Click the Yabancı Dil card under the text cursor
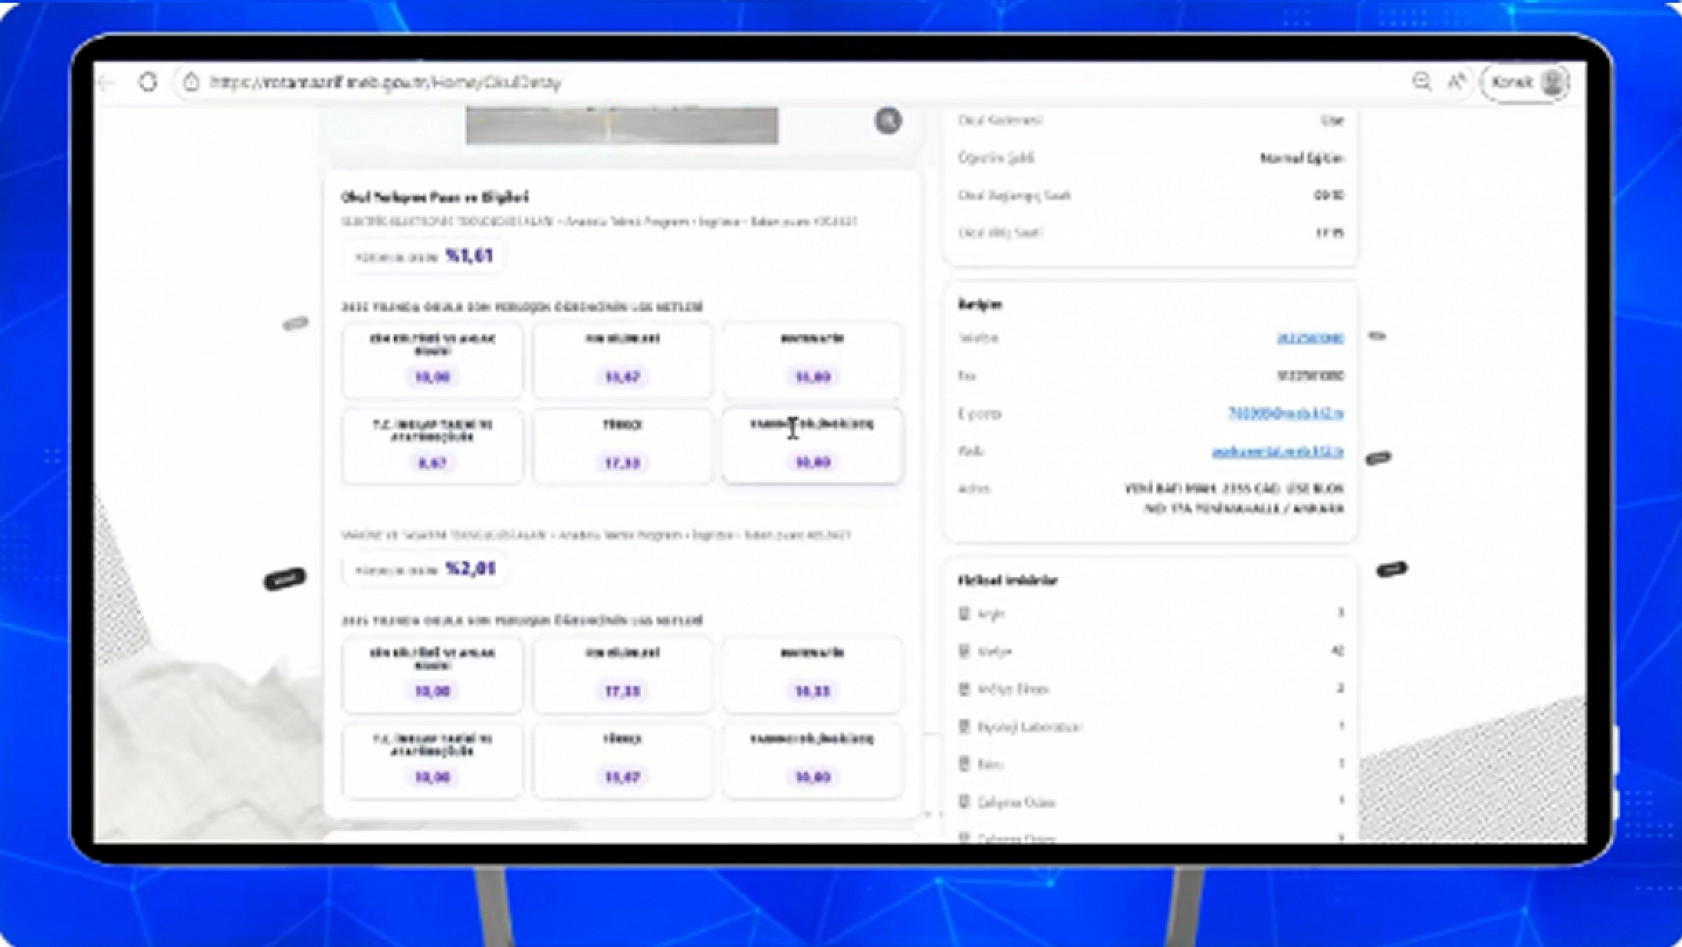 point(812,445)
